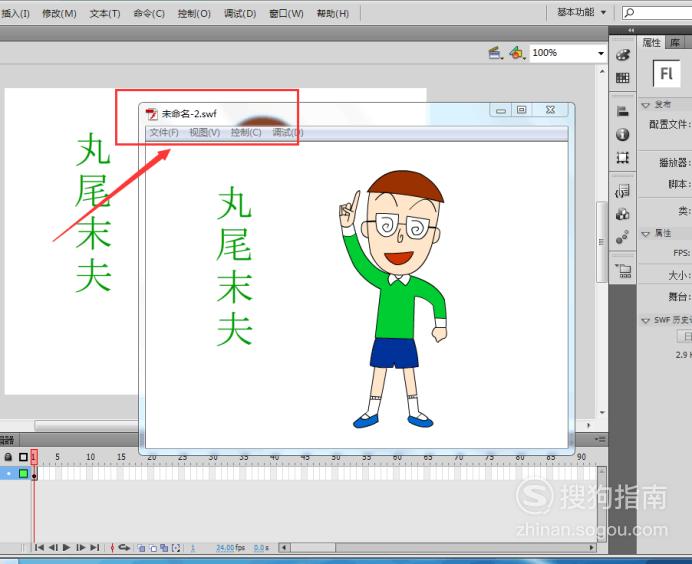Image resolution: width=692 pixels, height=564 pixels.
Task: Open the Code Snippets panel icon
Action: point(623,191)
